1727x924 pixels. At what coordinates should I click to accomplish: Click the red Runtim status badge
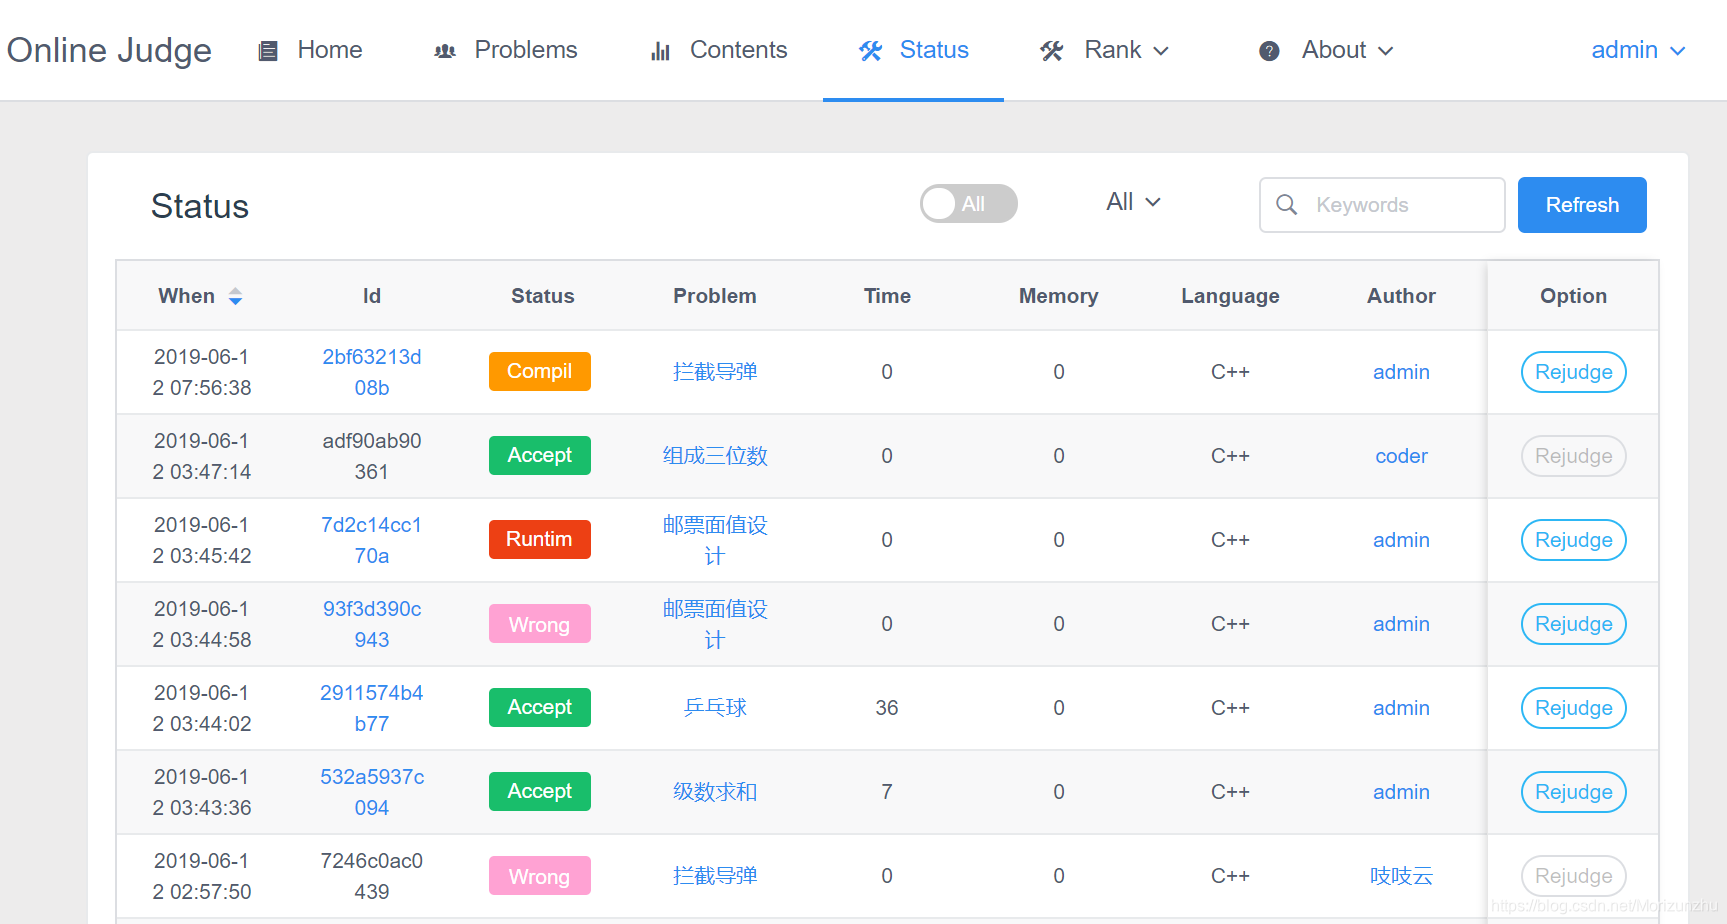point(540,539)
